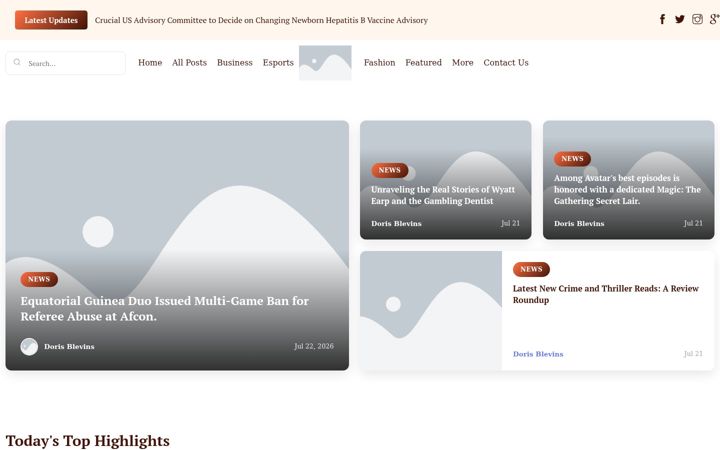Click Jul 21 date on Crime Thriller card
Image resolution: width=720 pixels, height=450 pixels.
tap(693, 354)
